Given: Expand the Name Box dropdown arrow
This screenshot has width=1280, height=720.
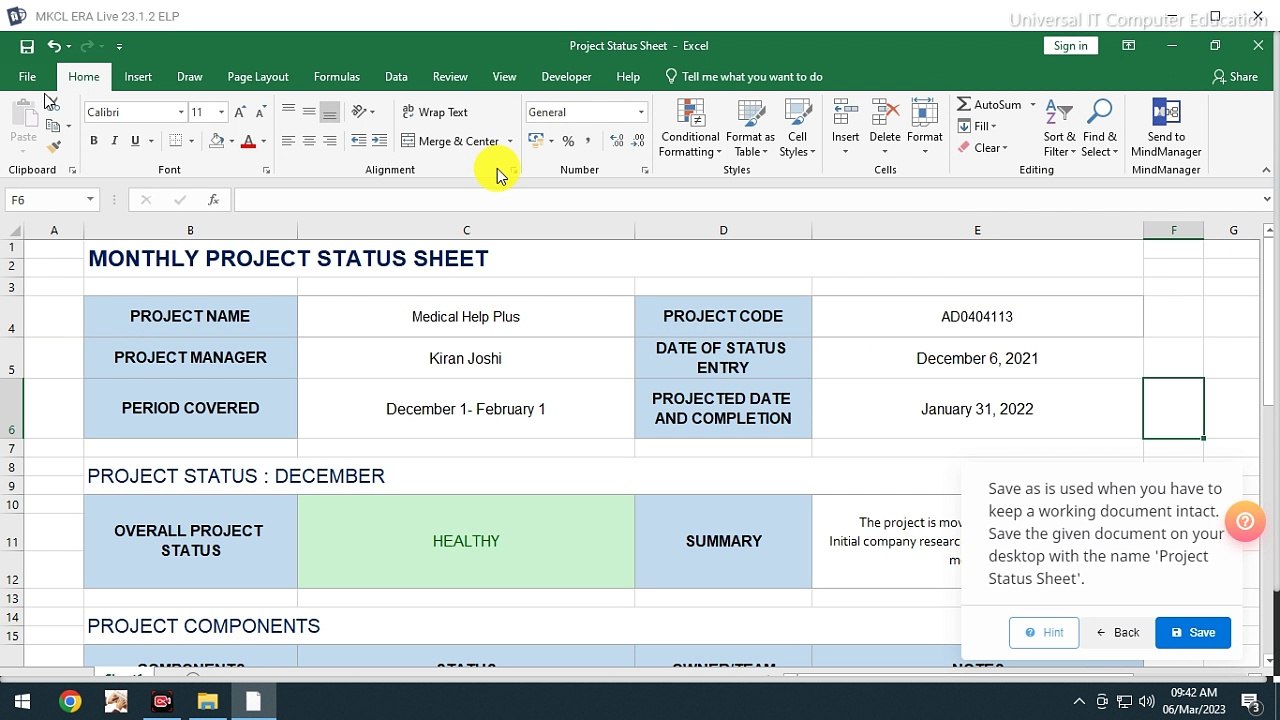Looking at the screenshot, I should tap(90, 200).
